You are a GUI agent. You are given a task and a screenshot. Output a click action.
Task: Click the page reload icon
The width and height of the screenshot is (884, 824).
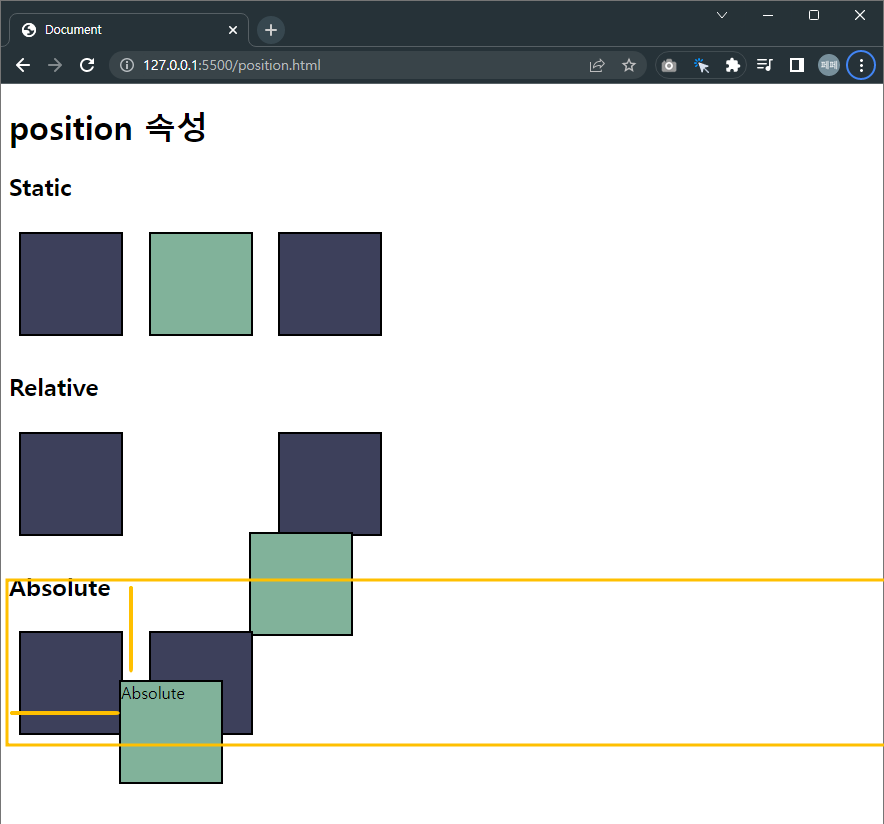coord(87,64)
